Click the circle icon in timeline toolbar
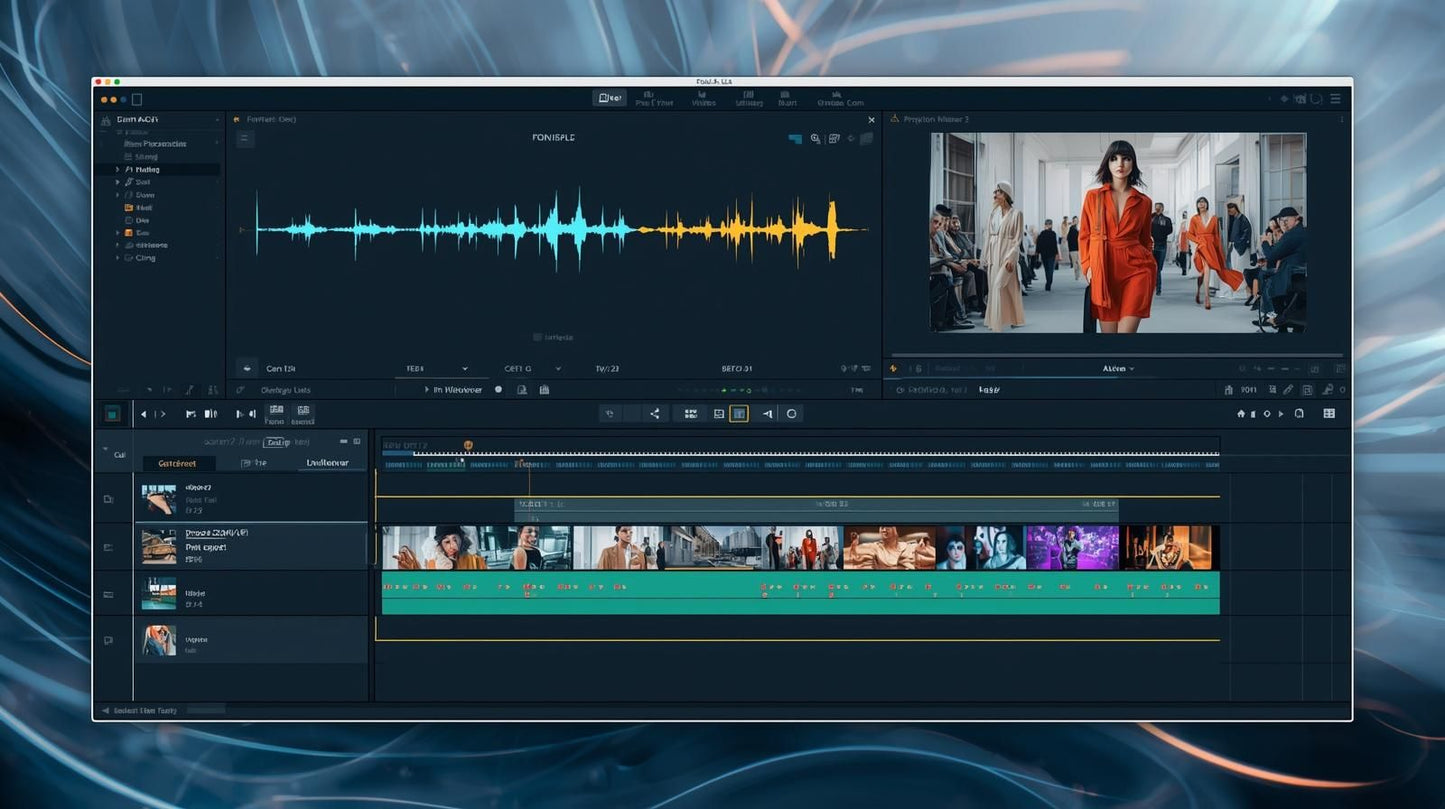This screenshot has height=809, width=1445. point(791,413)
